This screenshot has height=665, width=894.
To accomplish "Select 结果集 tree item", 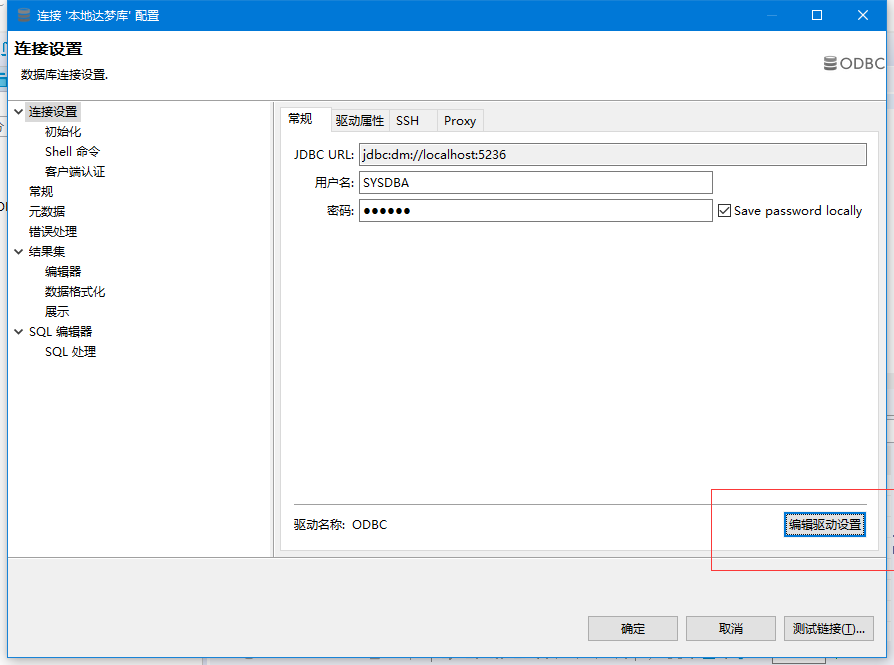I will (47, 252).
